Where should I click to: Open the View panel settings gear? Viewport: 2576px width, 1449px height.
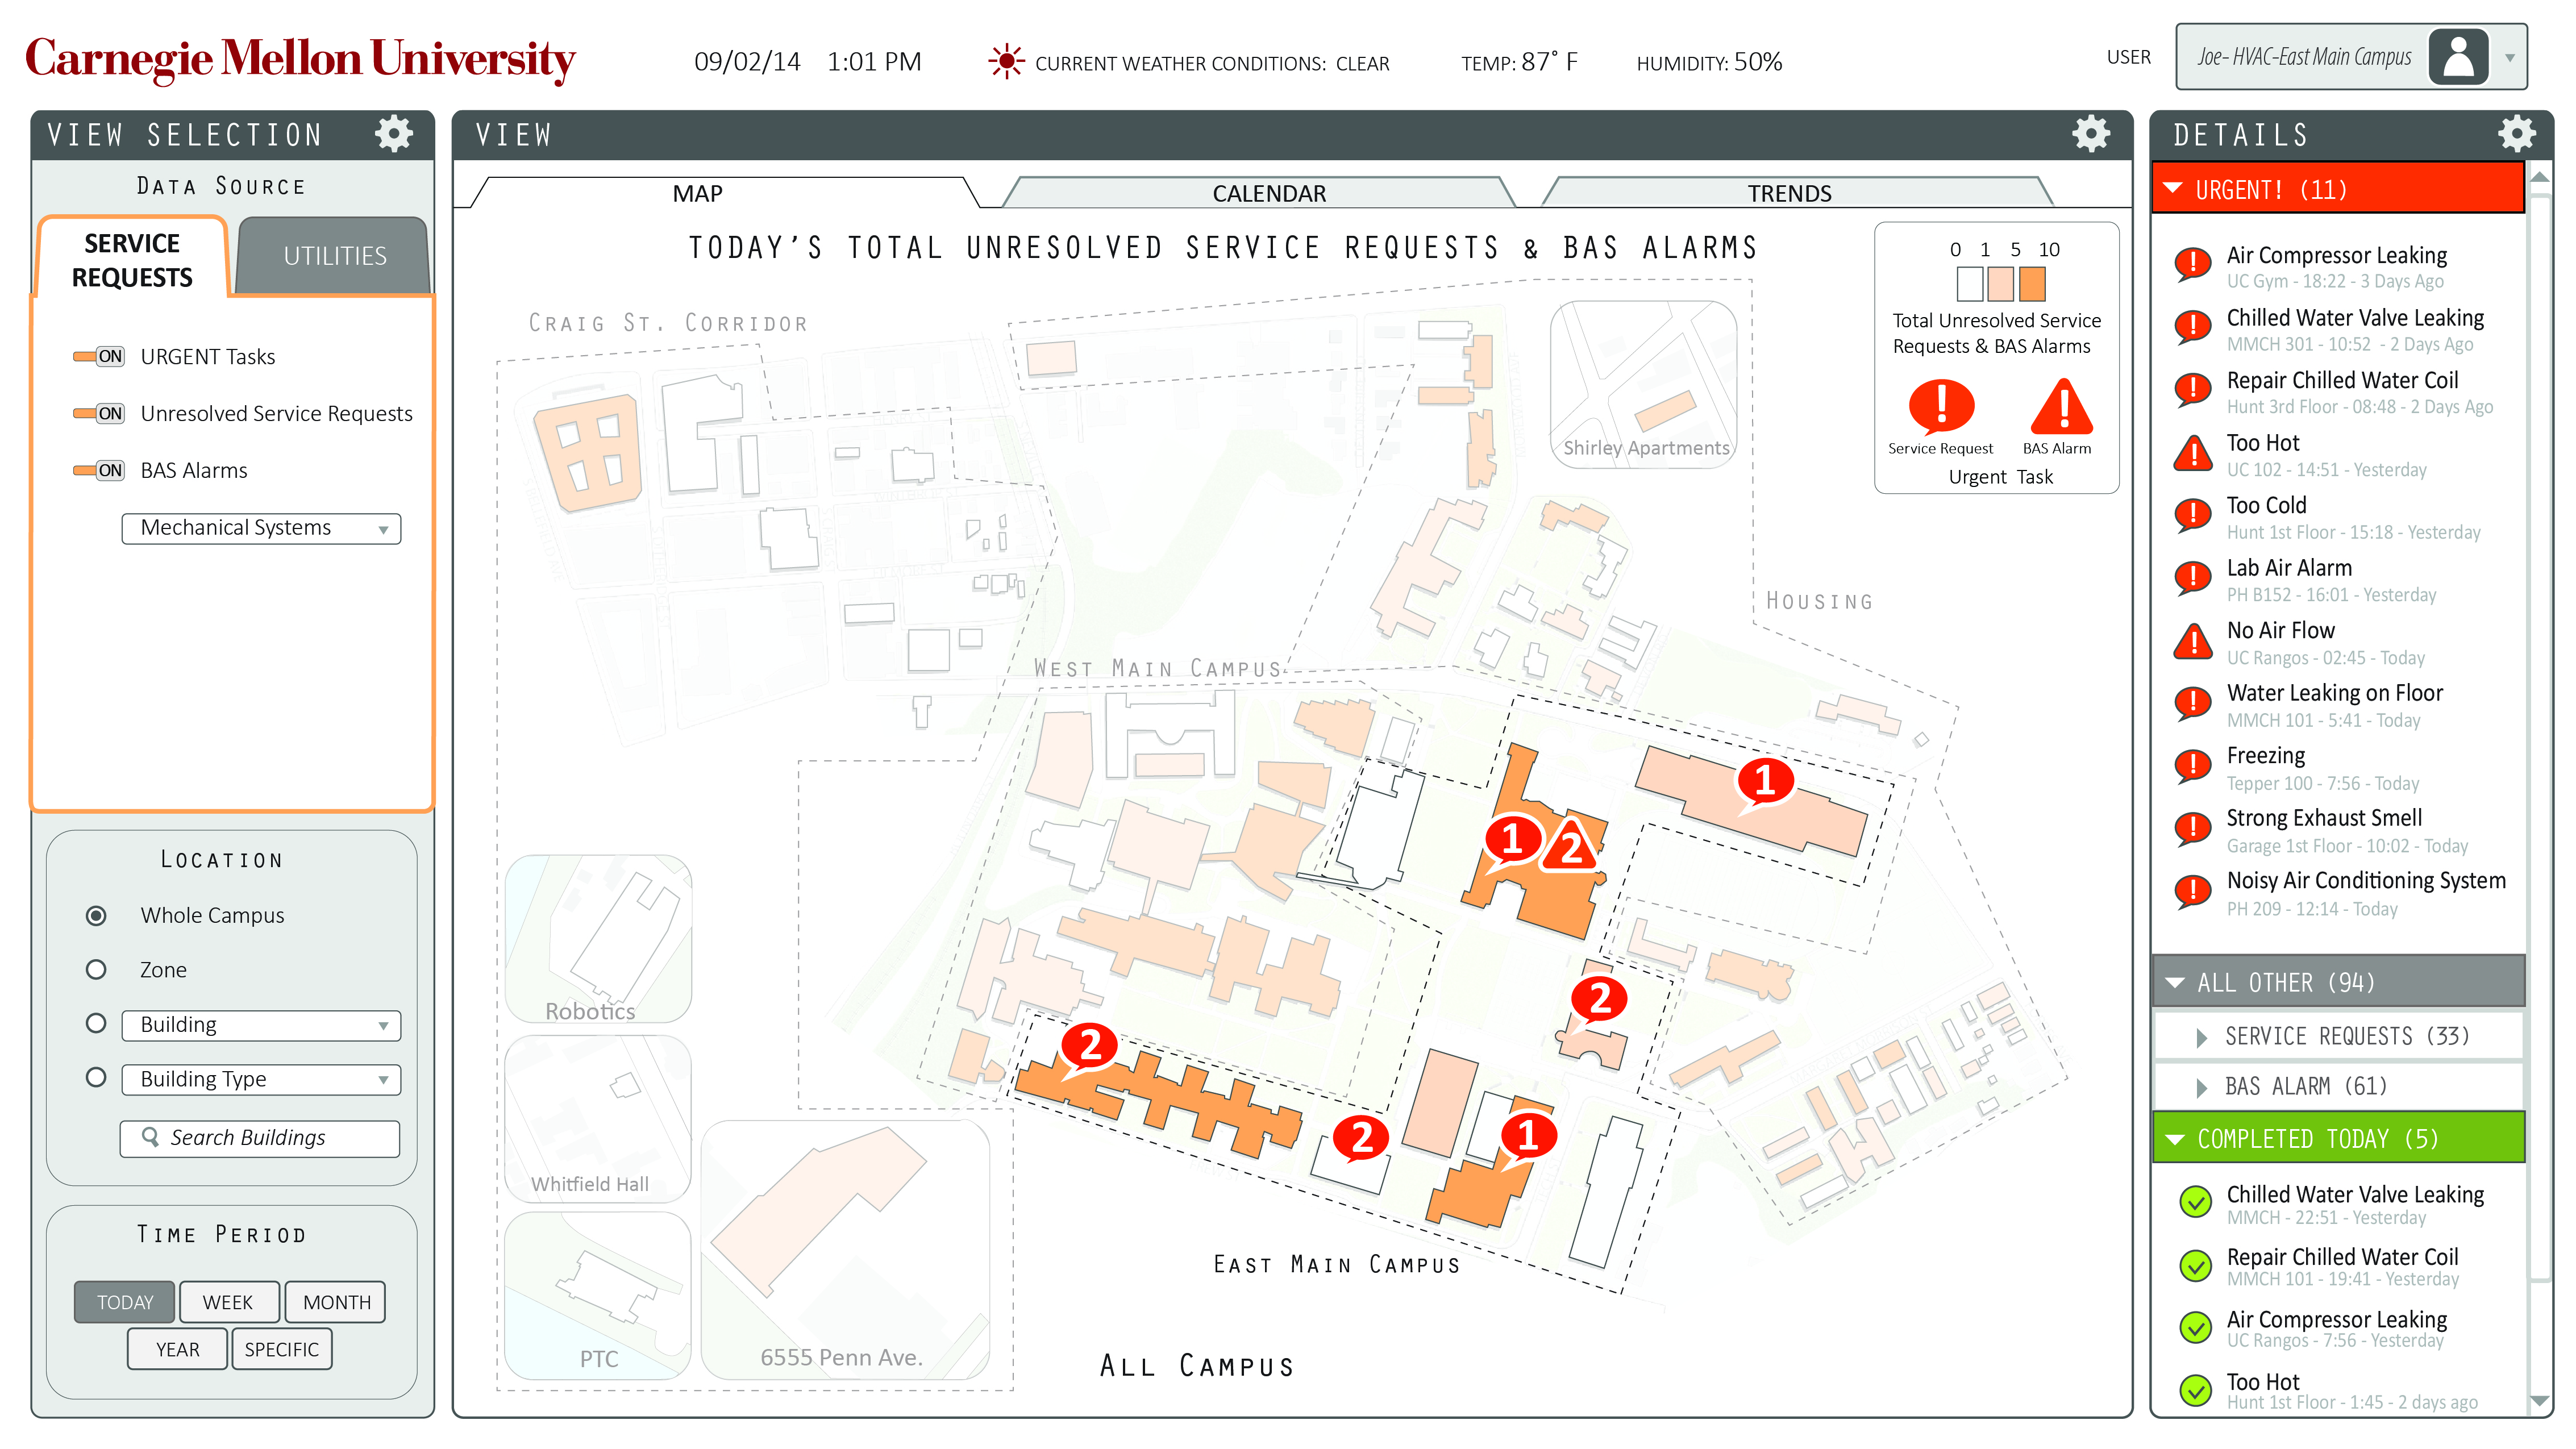(2091, 134)
